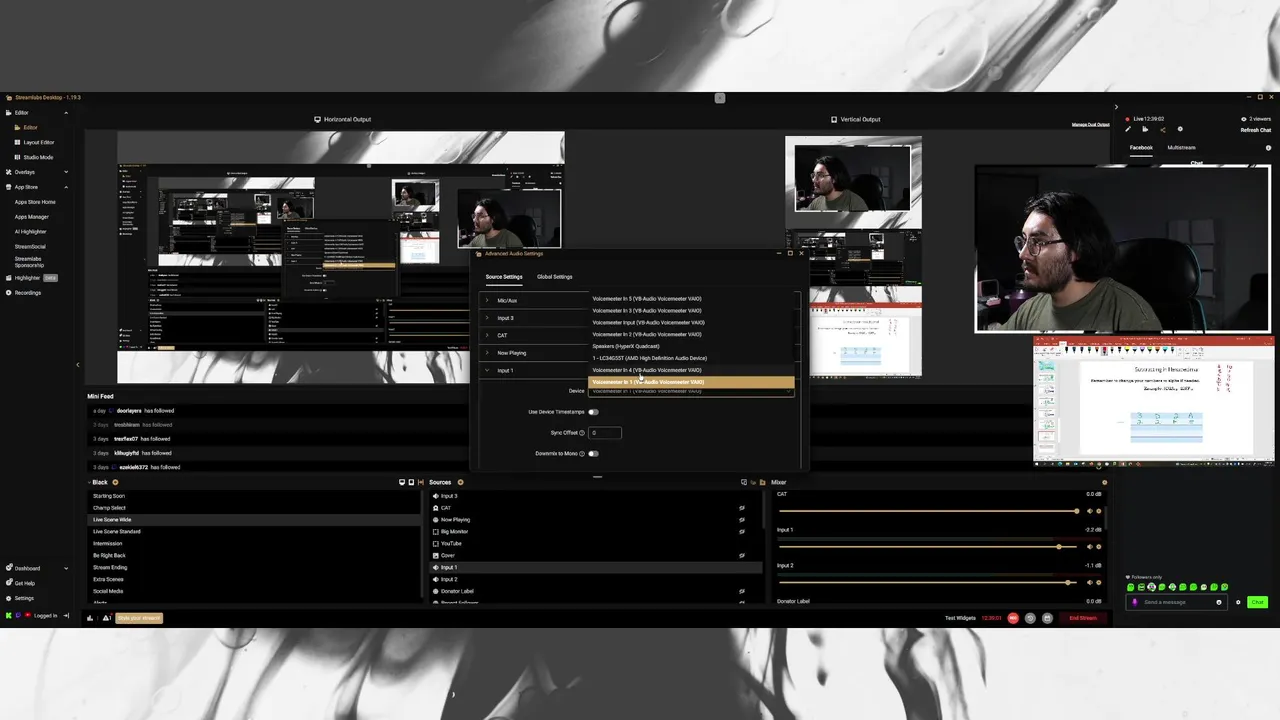
Task: Expand the Overlays sidebar section
Action: 66,172
